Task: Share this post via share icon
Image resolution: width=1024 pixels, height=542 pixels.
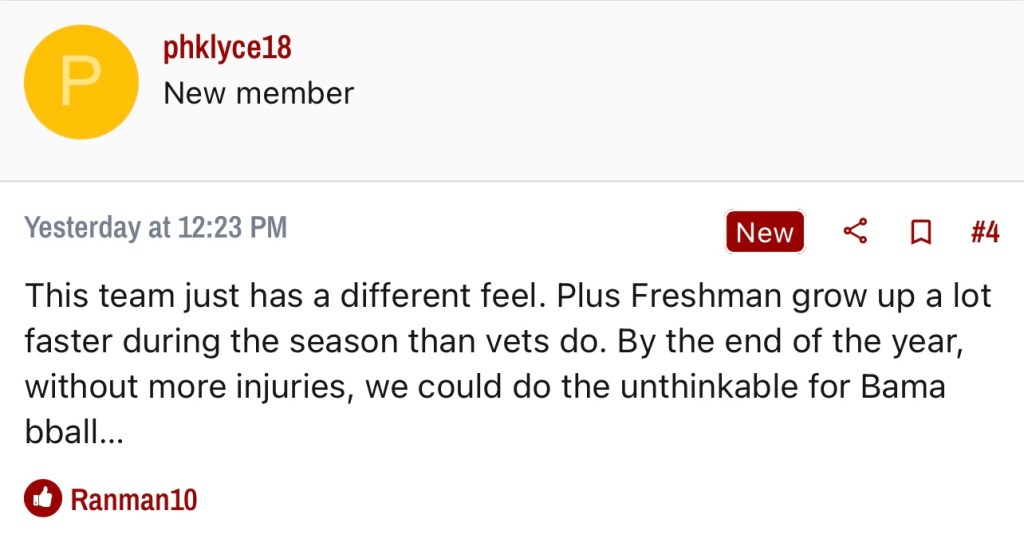Action: [855, 232]
